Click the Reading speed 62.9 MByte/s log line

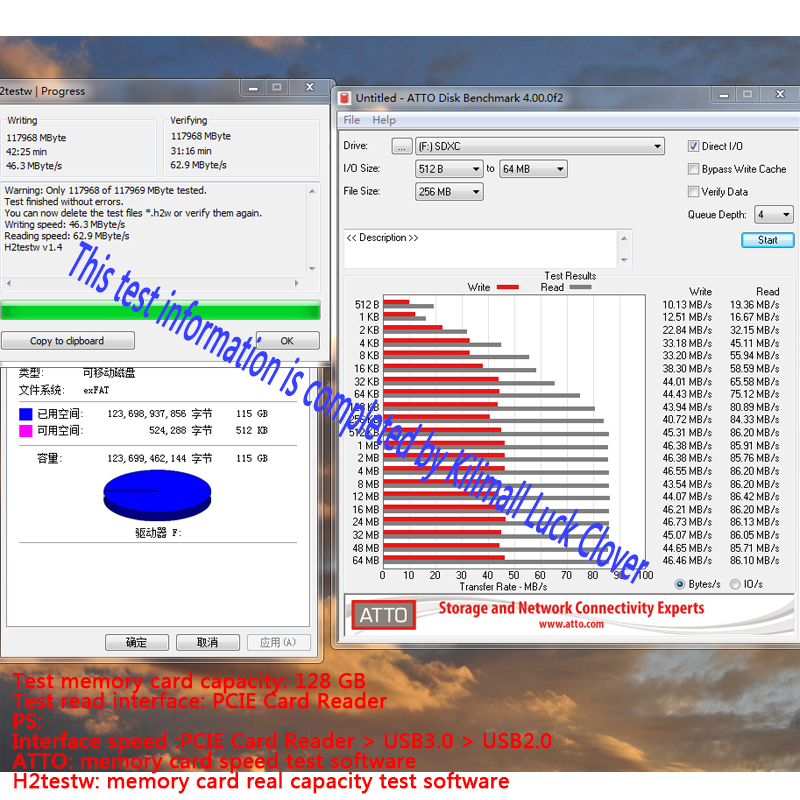[67, 236]
